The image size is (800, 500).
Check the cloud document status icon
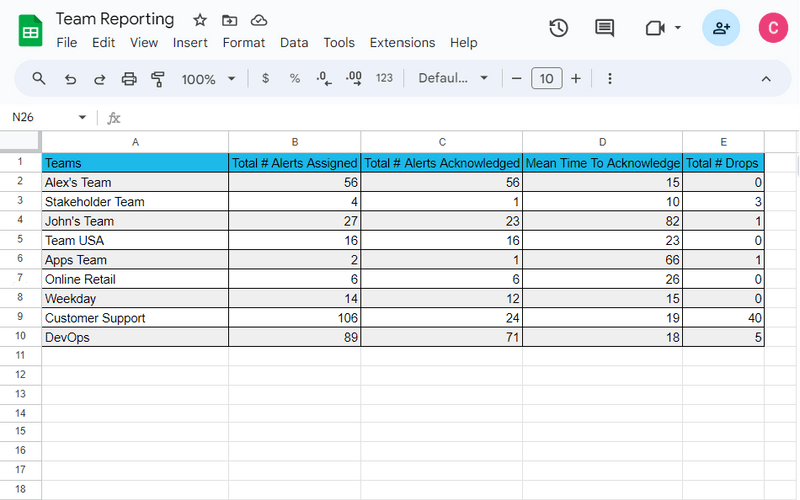tap(259, 20)
